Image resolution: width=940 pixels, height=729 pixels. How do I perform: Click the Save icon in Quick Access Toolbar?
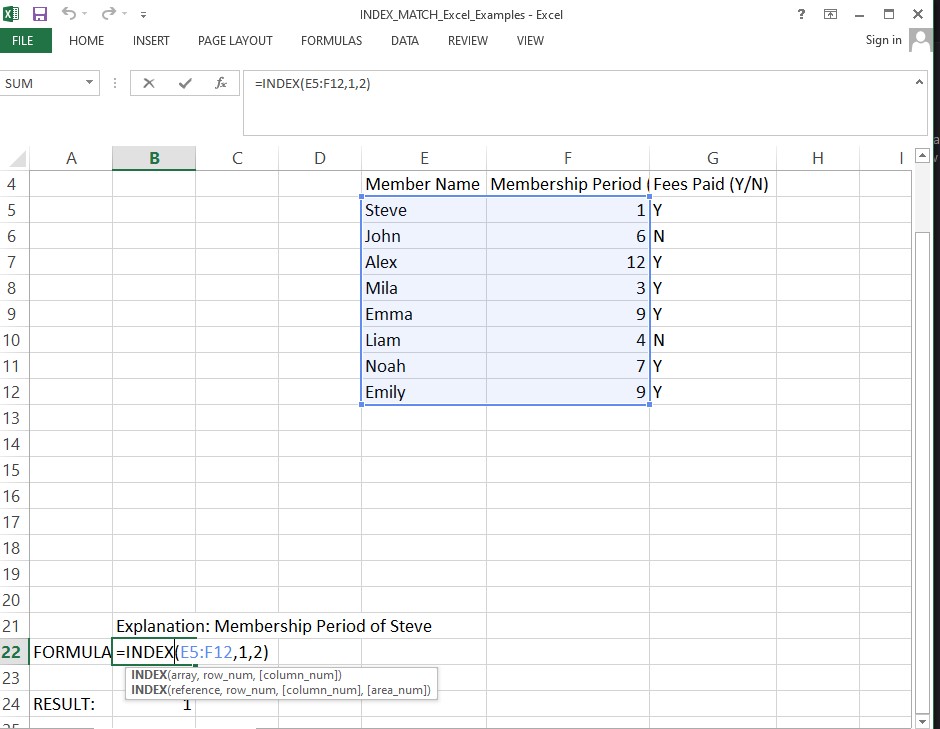pos(40,14)
